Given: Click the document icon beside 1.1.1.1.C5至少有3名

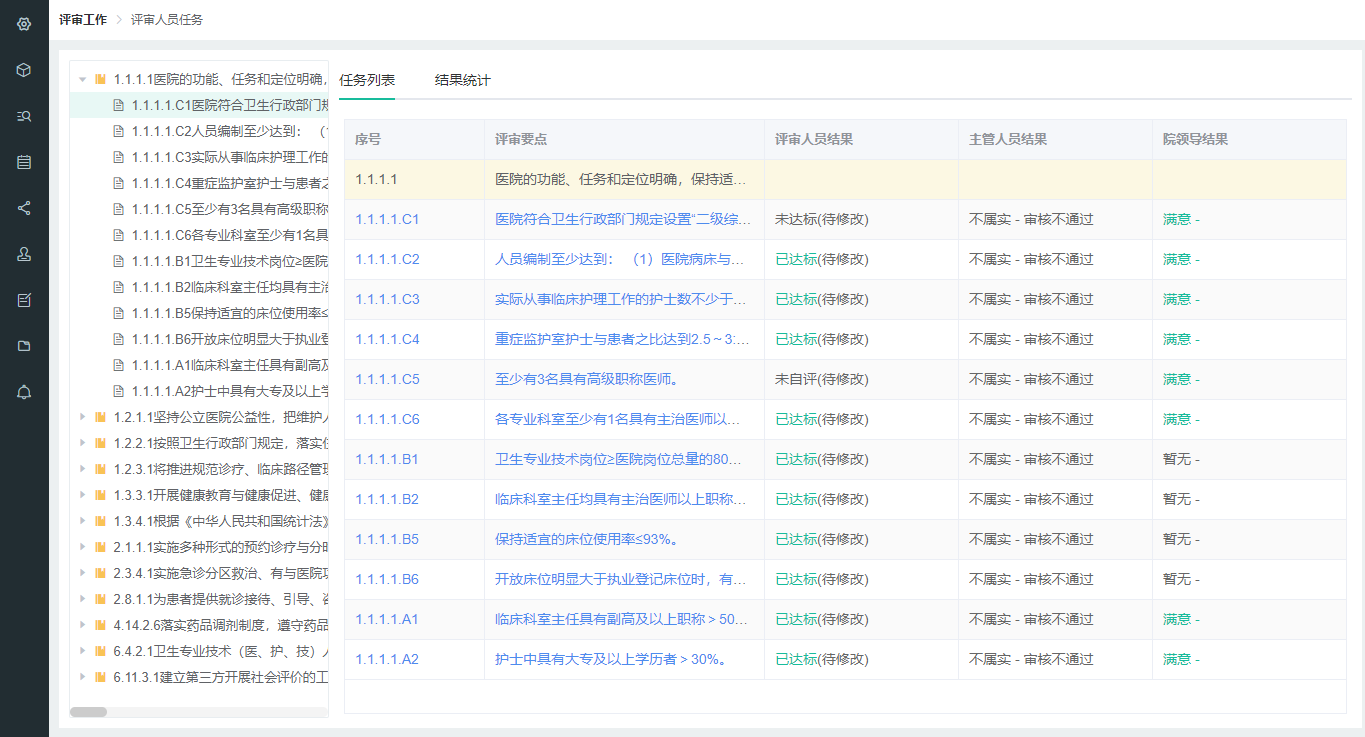Looking at the screenshot, I should click(118, 209).
